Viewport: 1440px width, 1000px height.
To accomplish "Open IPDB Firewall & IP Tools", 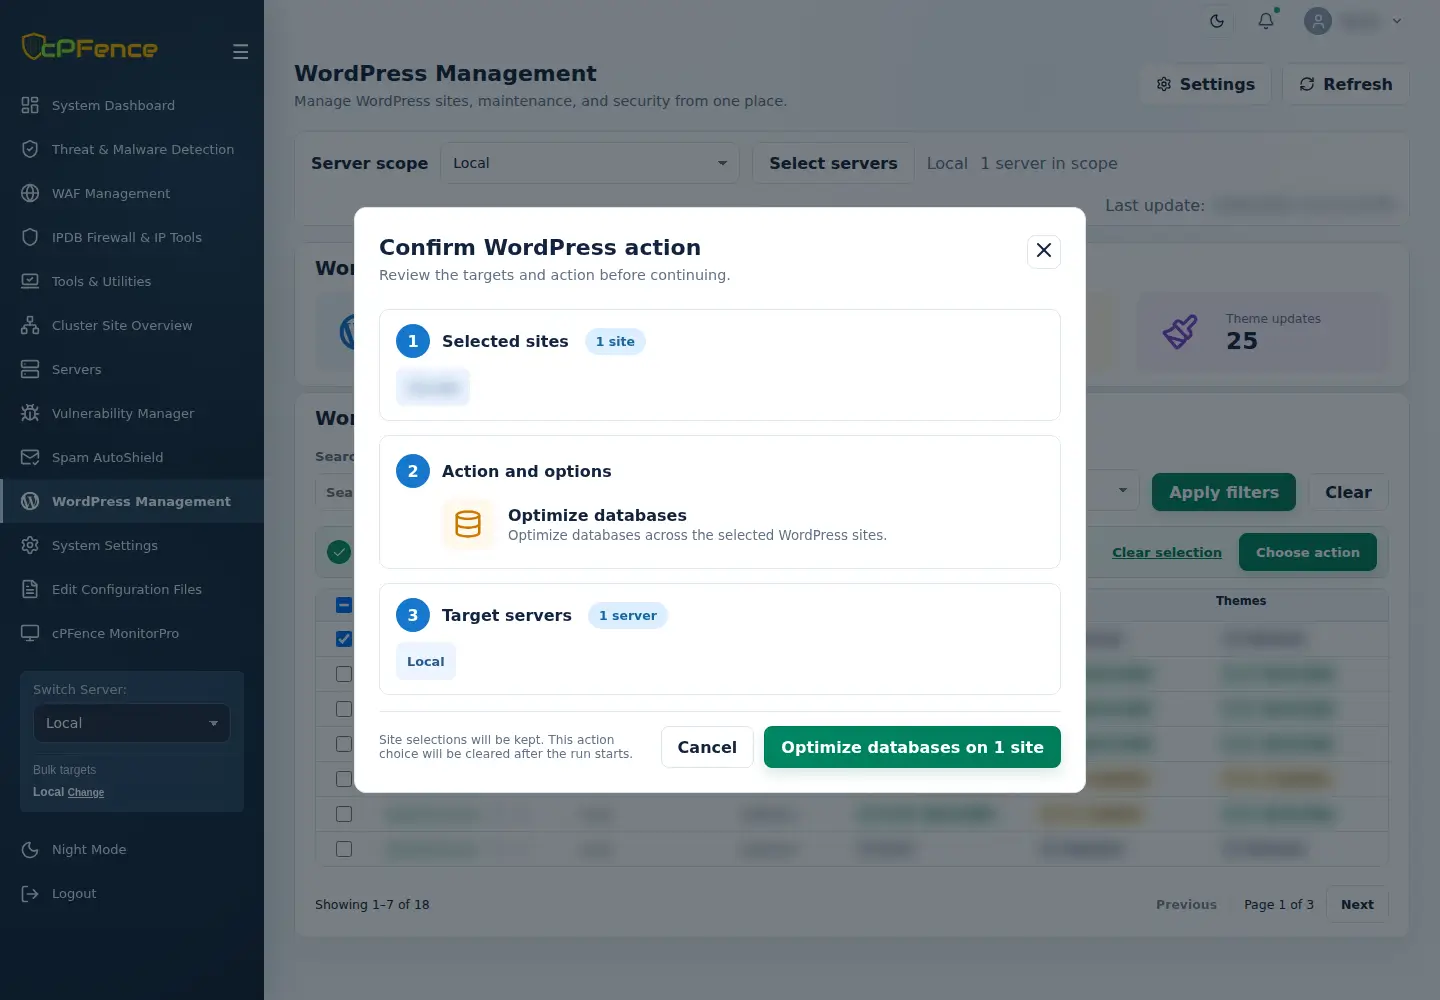I will pyautogui.click(x=127, y=237).
